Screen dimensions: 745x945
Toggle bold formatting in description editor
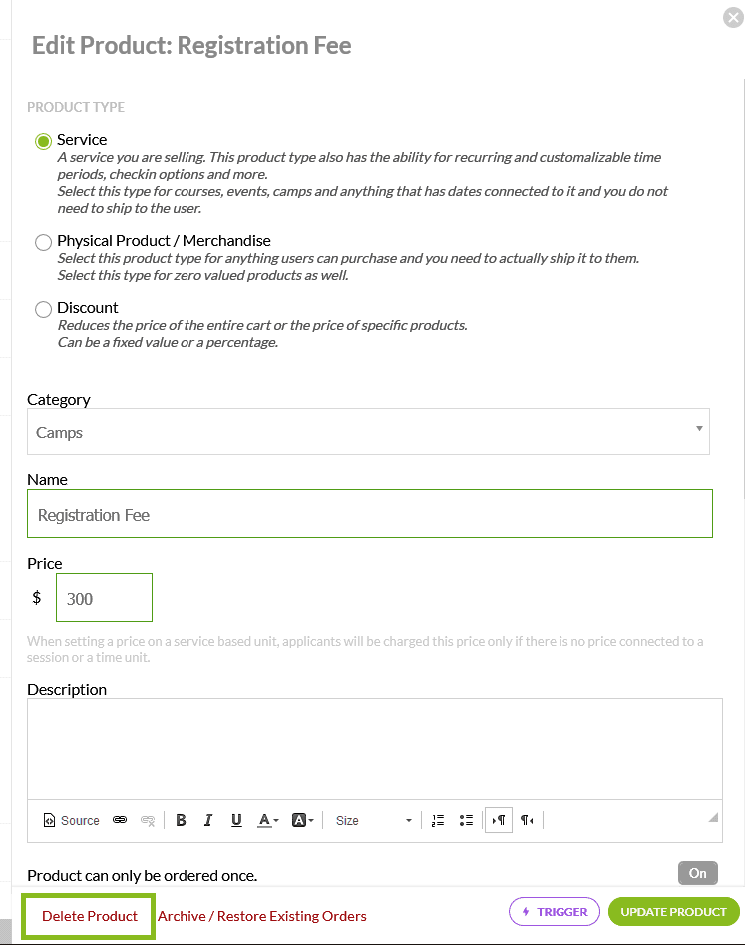(x=181, y=821)
